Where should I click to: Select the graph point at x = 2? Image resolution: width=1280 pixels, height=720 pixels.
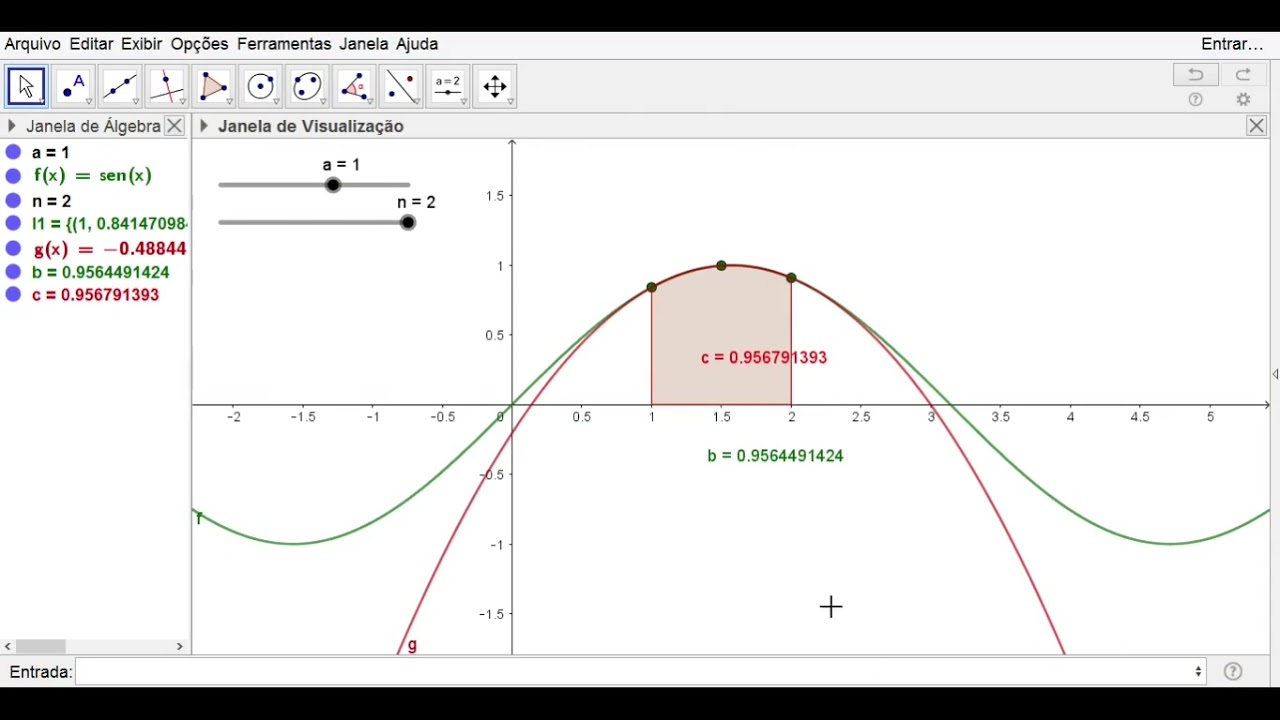[x=792, y=278]
